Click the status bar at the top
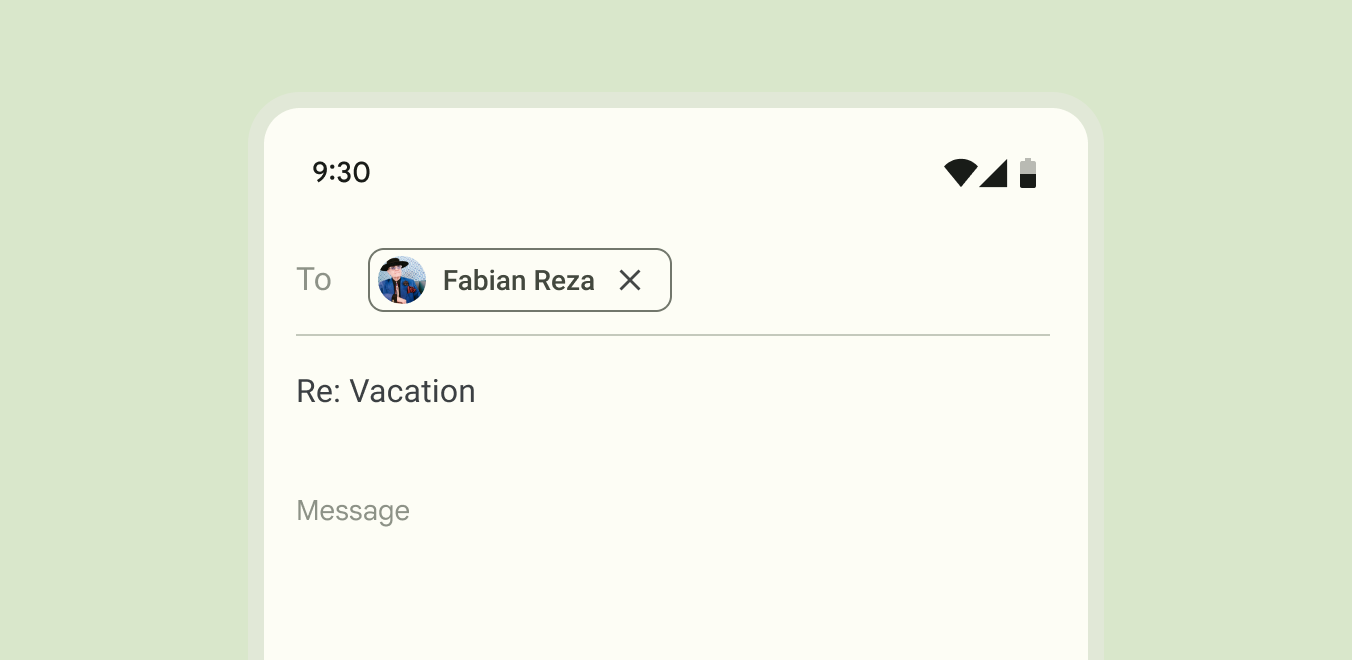Screen dimensions: 1352x660 pos(672,172)
